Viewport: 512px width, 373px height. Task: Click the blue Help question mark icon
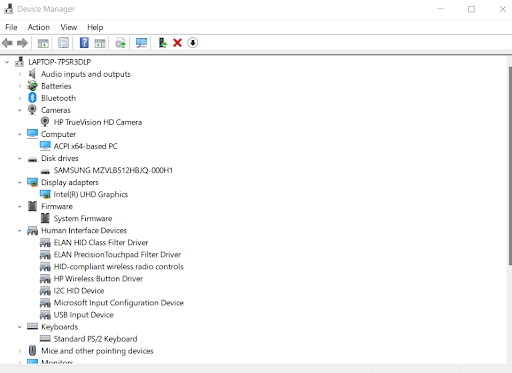pyautogui.click(x=84, y=43)
